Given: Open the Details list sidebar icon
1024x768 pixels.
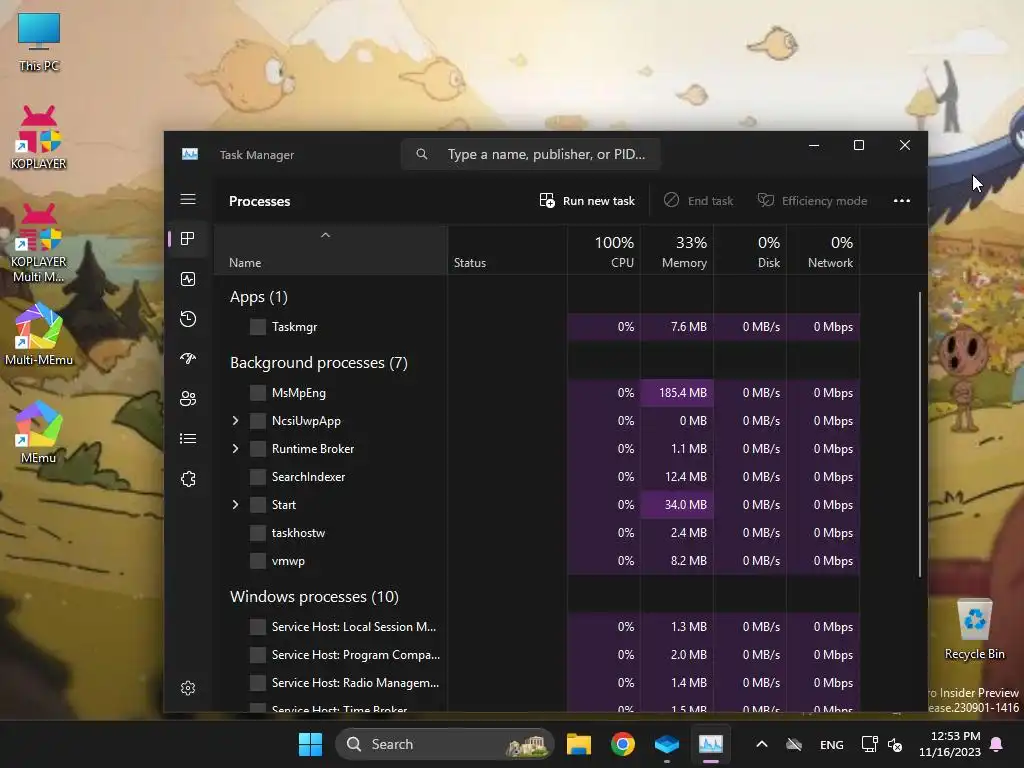Looking at the screenshot, I should 188,439.
